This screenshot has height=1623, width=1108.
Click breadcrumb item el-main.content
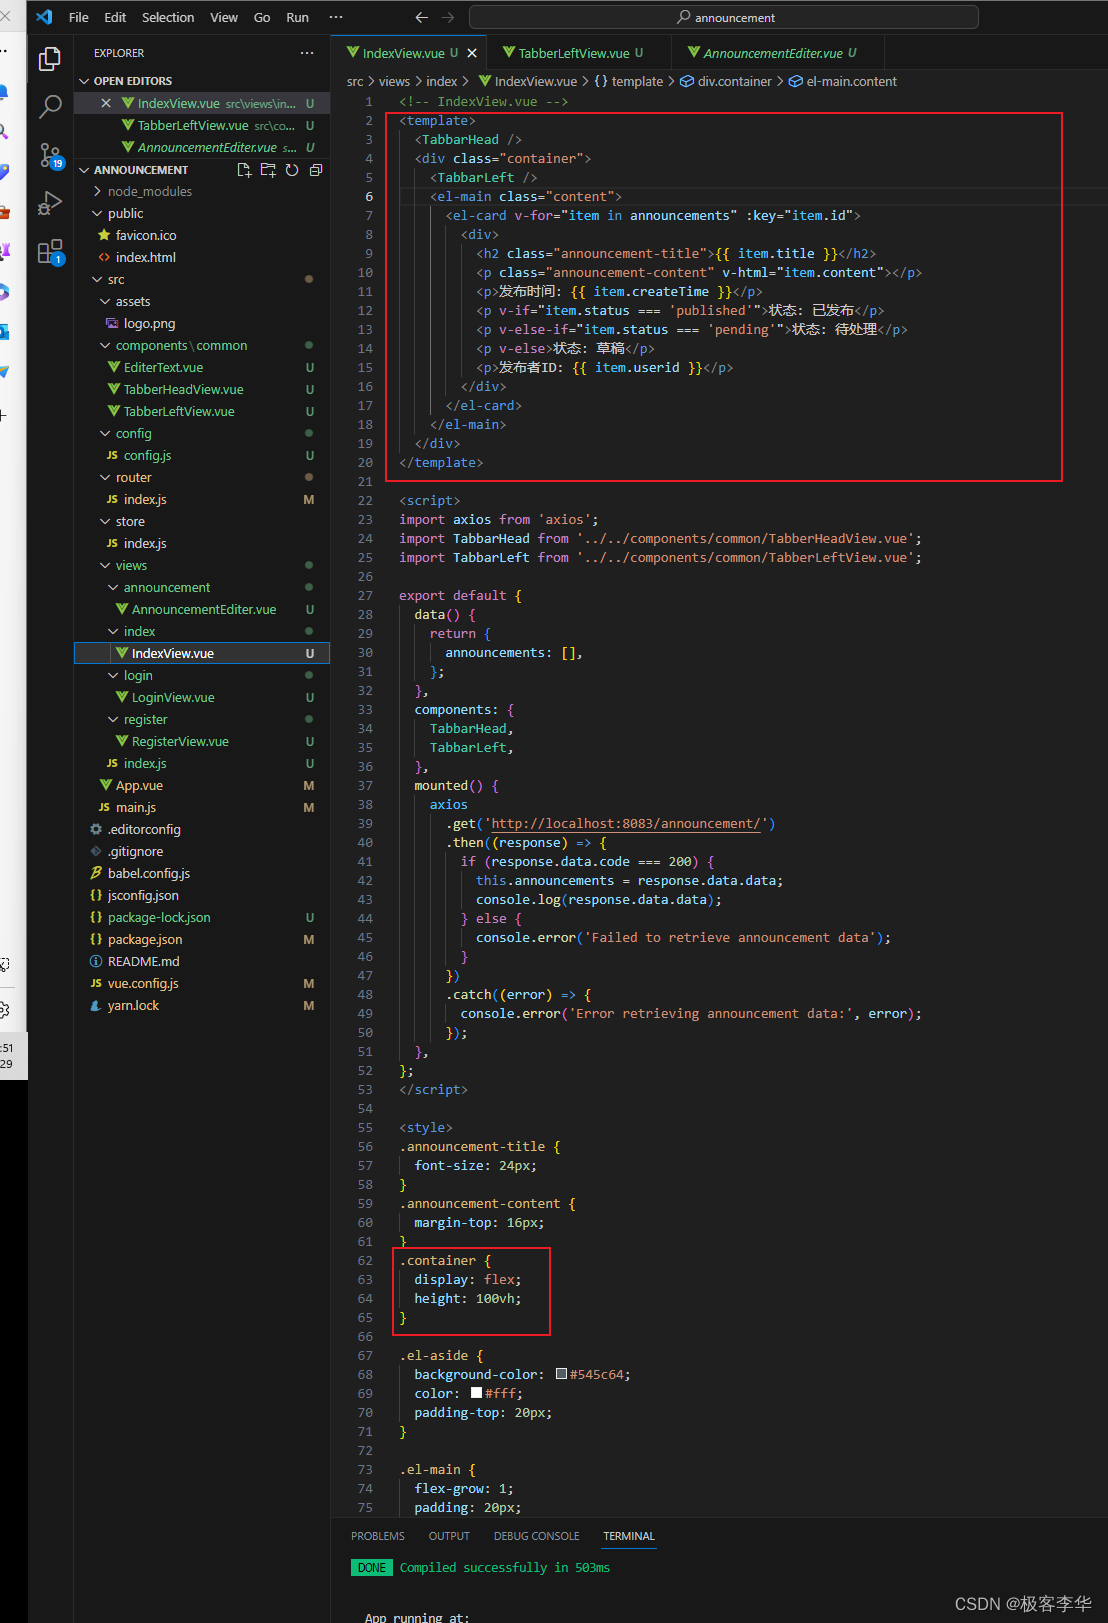[843, 81]
